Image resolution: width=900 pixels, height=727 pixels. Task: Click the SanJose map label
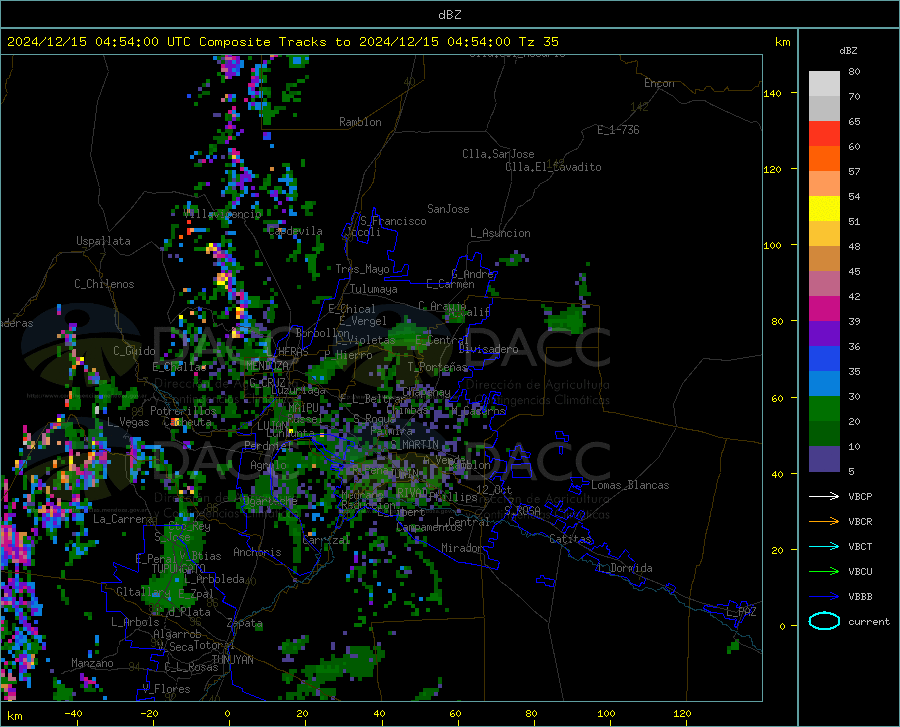coord(448,209)
